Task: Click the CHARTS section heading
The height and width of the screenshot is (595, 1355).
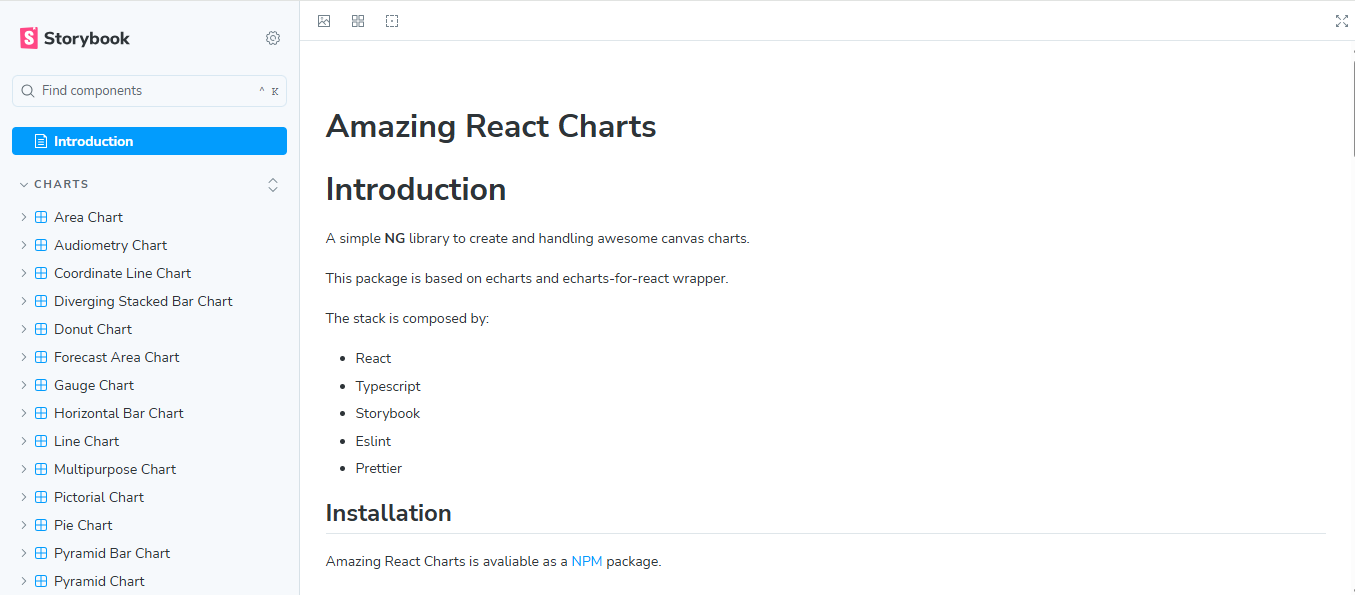Action: point(61,185)
